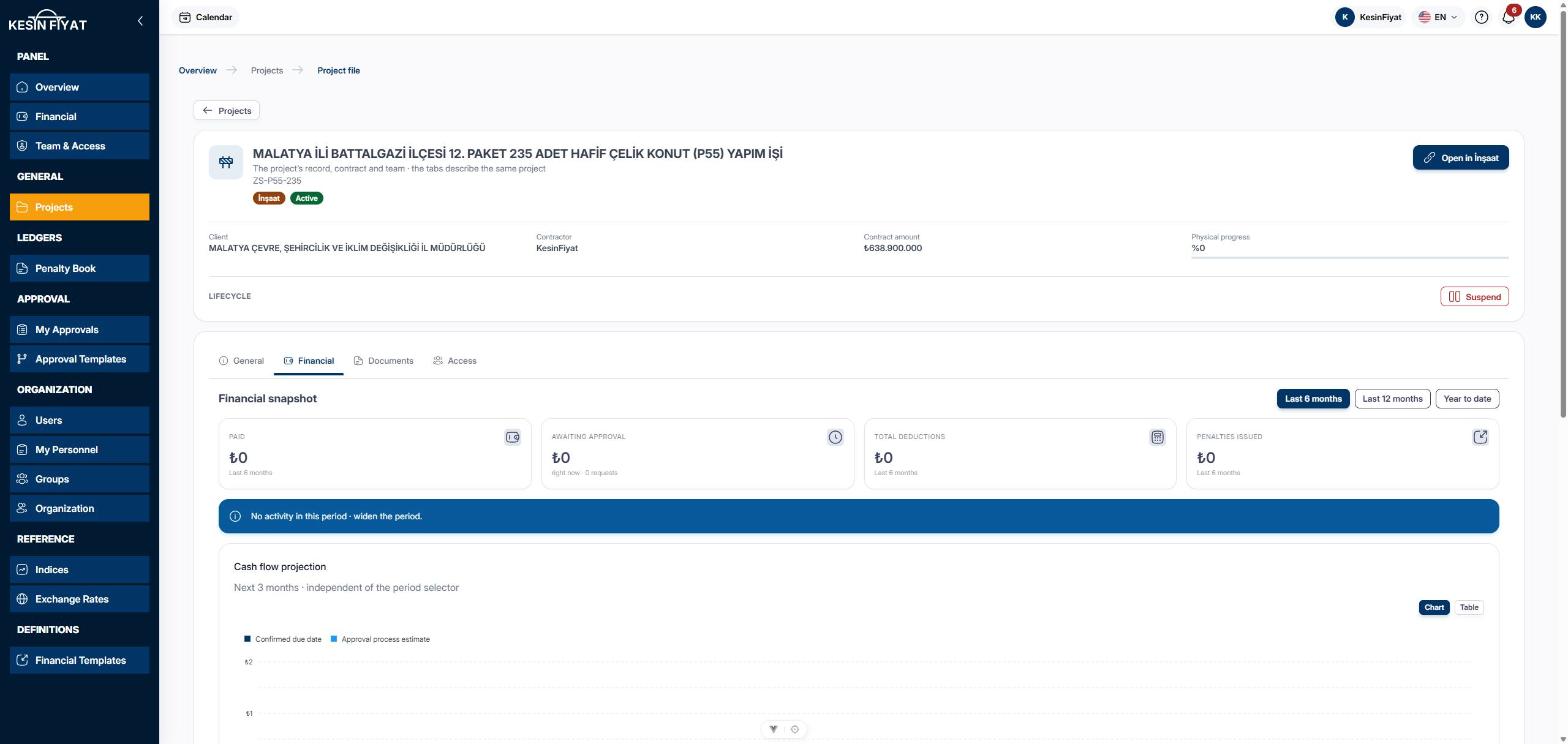Select the Last 6 months period

(1313, 399)
